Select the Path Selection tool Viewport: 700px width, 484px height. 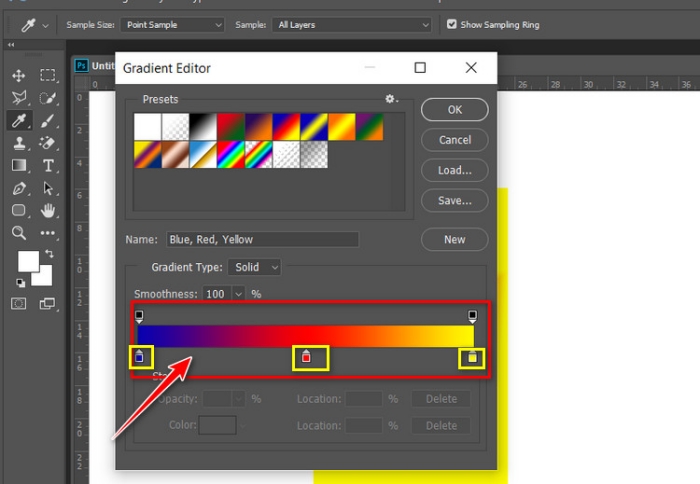coord(48,188)
